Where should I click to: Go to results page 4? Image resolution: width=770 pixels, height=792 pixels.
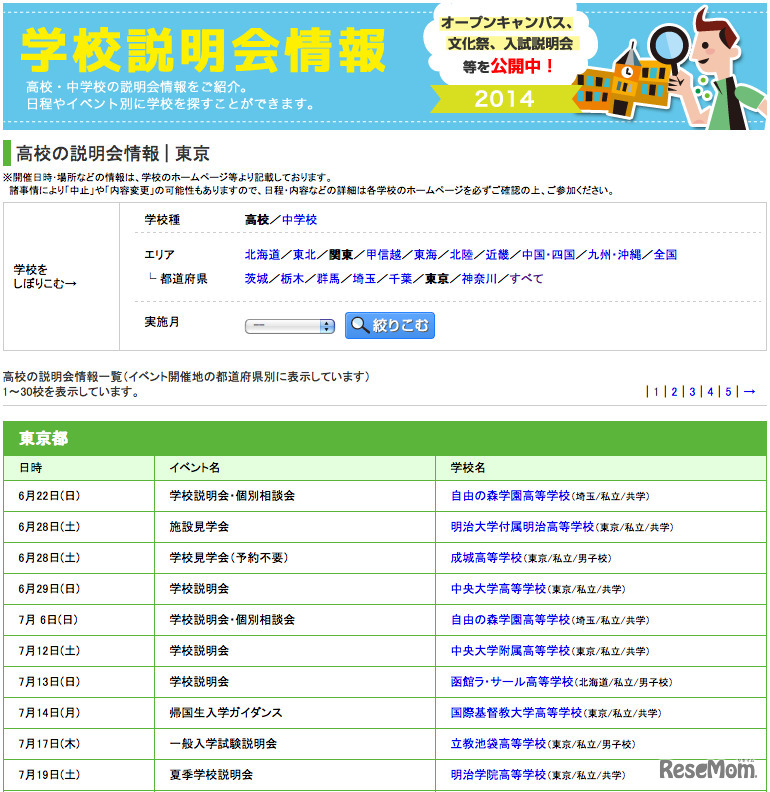[x=710, y=392]
